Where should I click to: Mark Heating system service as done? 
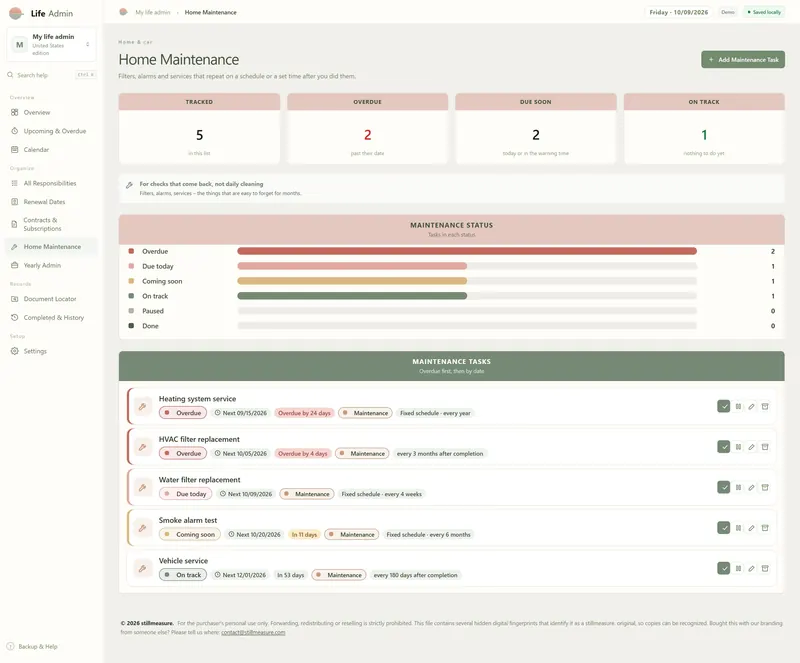coord(723,406)
